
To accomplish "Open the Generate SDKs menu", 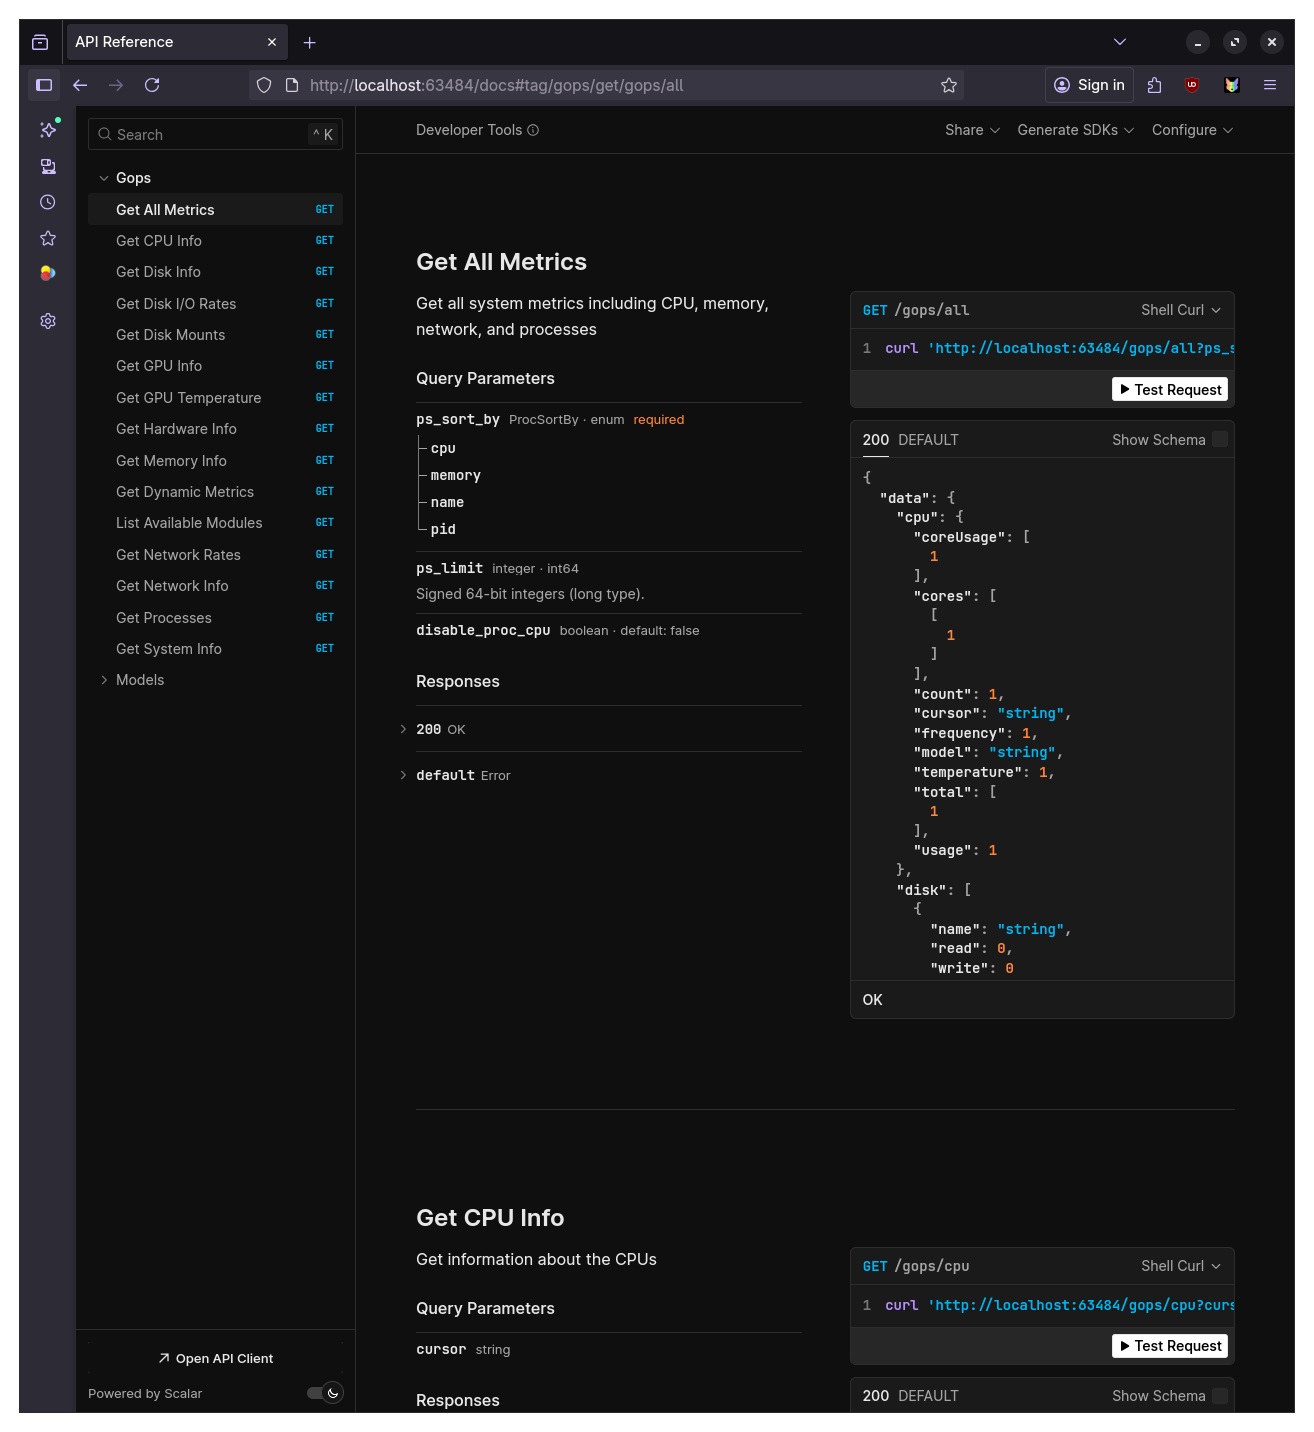I will pos(1074,130).
